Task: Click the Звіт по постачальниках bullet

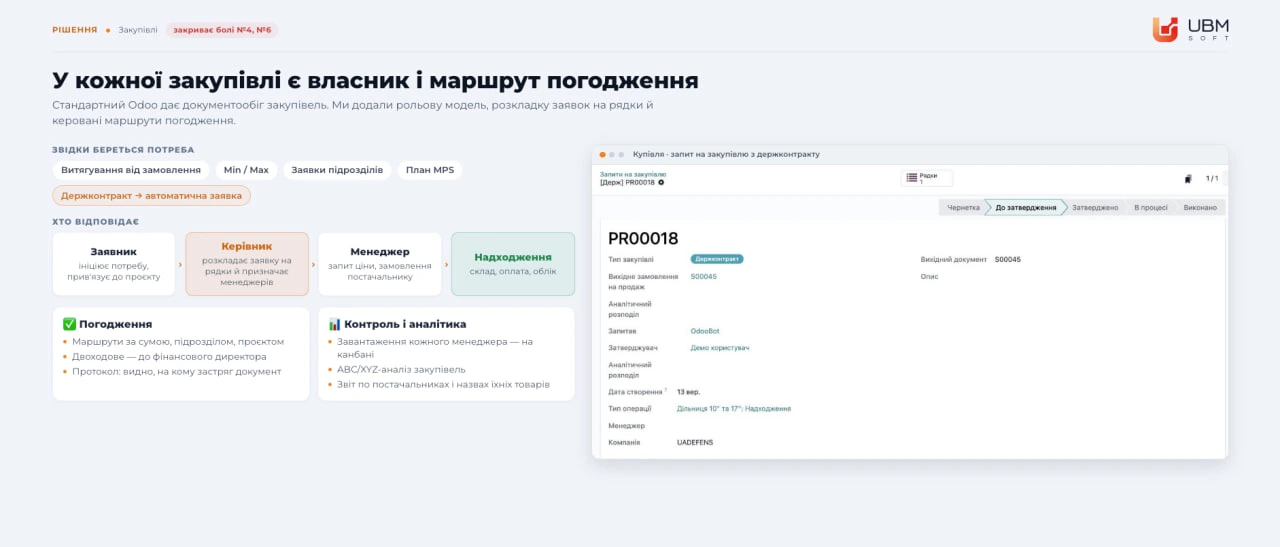Action: click(x=443, y=384)
